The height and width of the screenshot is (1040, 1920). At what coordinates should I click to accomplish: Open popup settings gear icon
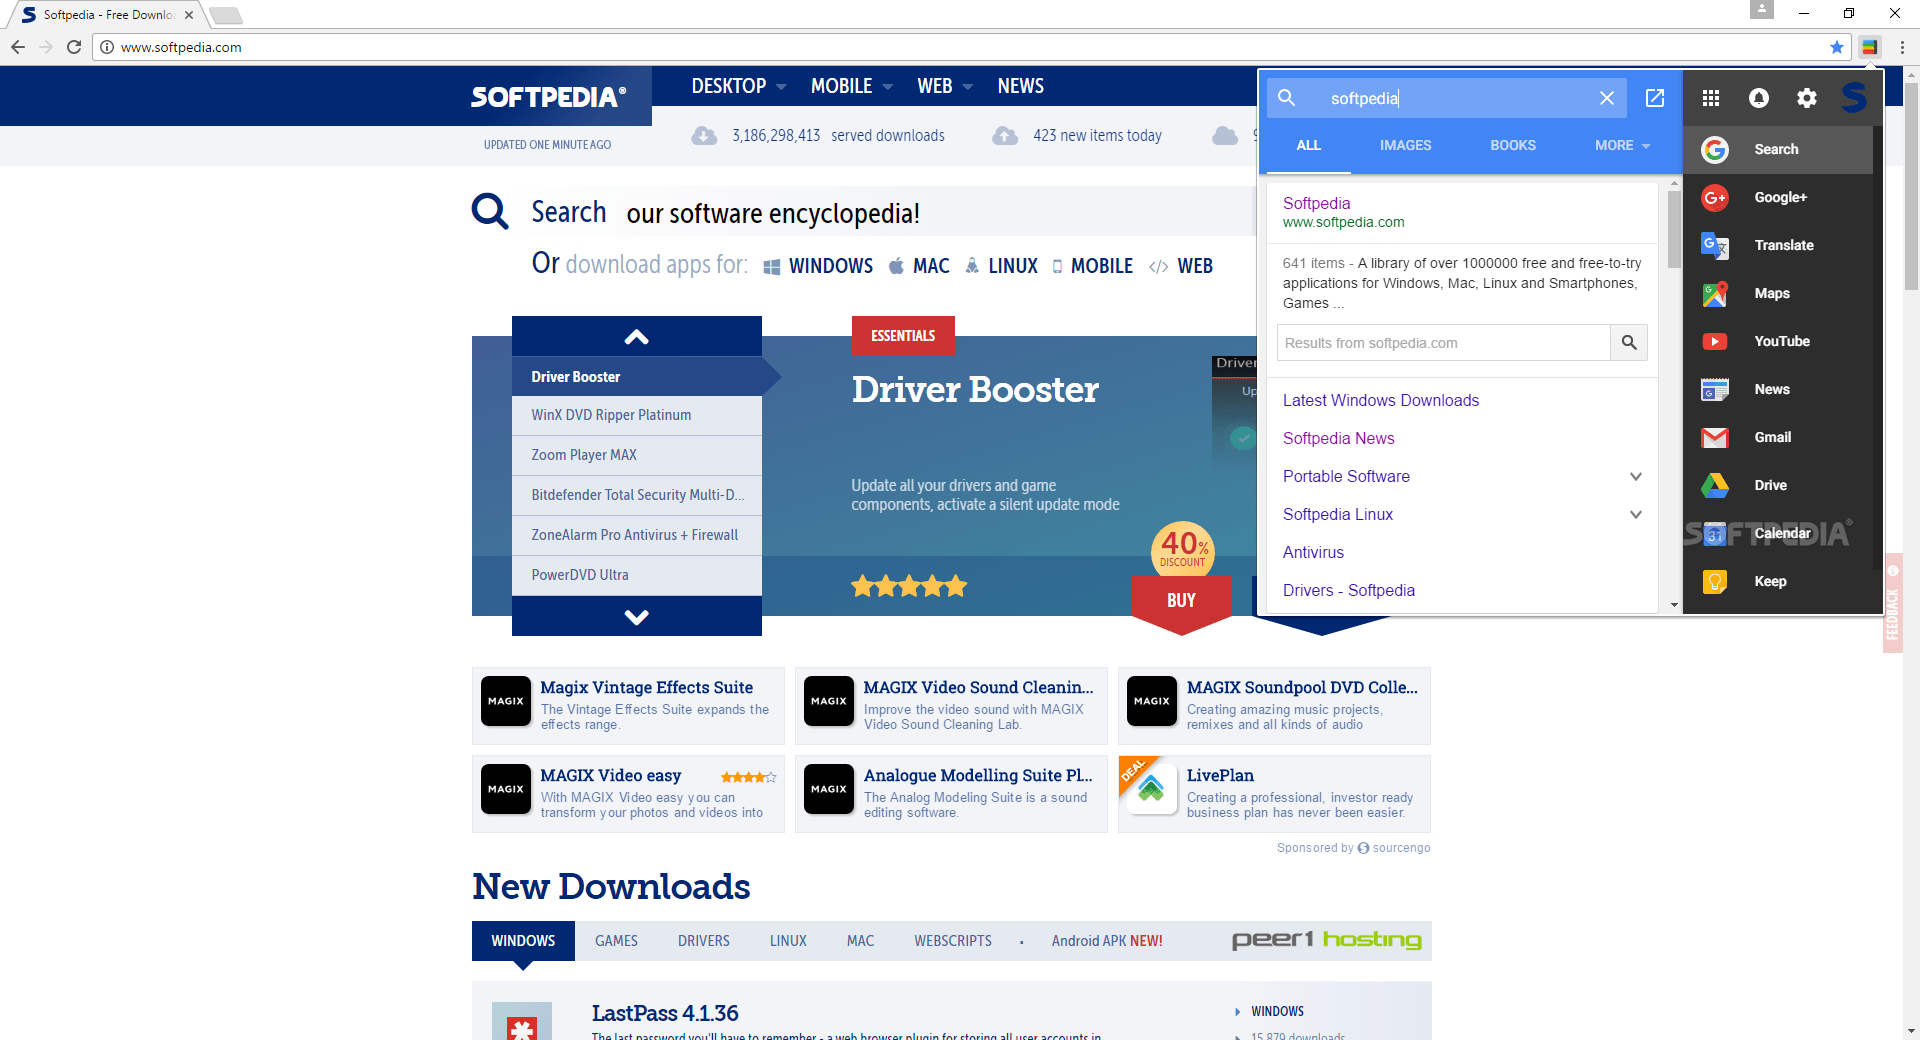[x=1807, y=98]
